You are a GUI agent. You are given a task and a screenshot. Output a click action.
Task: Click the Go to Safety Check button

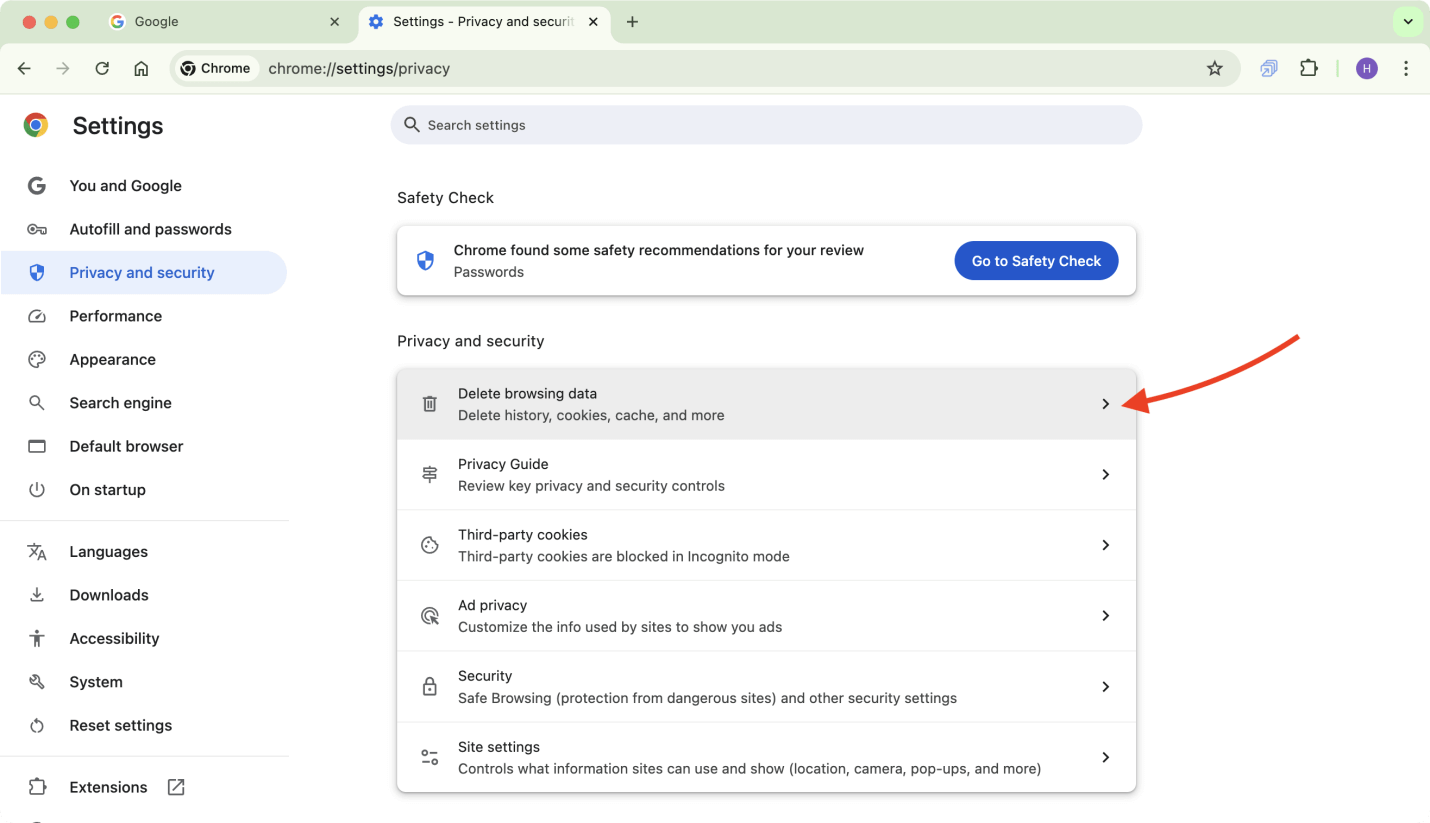tap(1036, 261)
